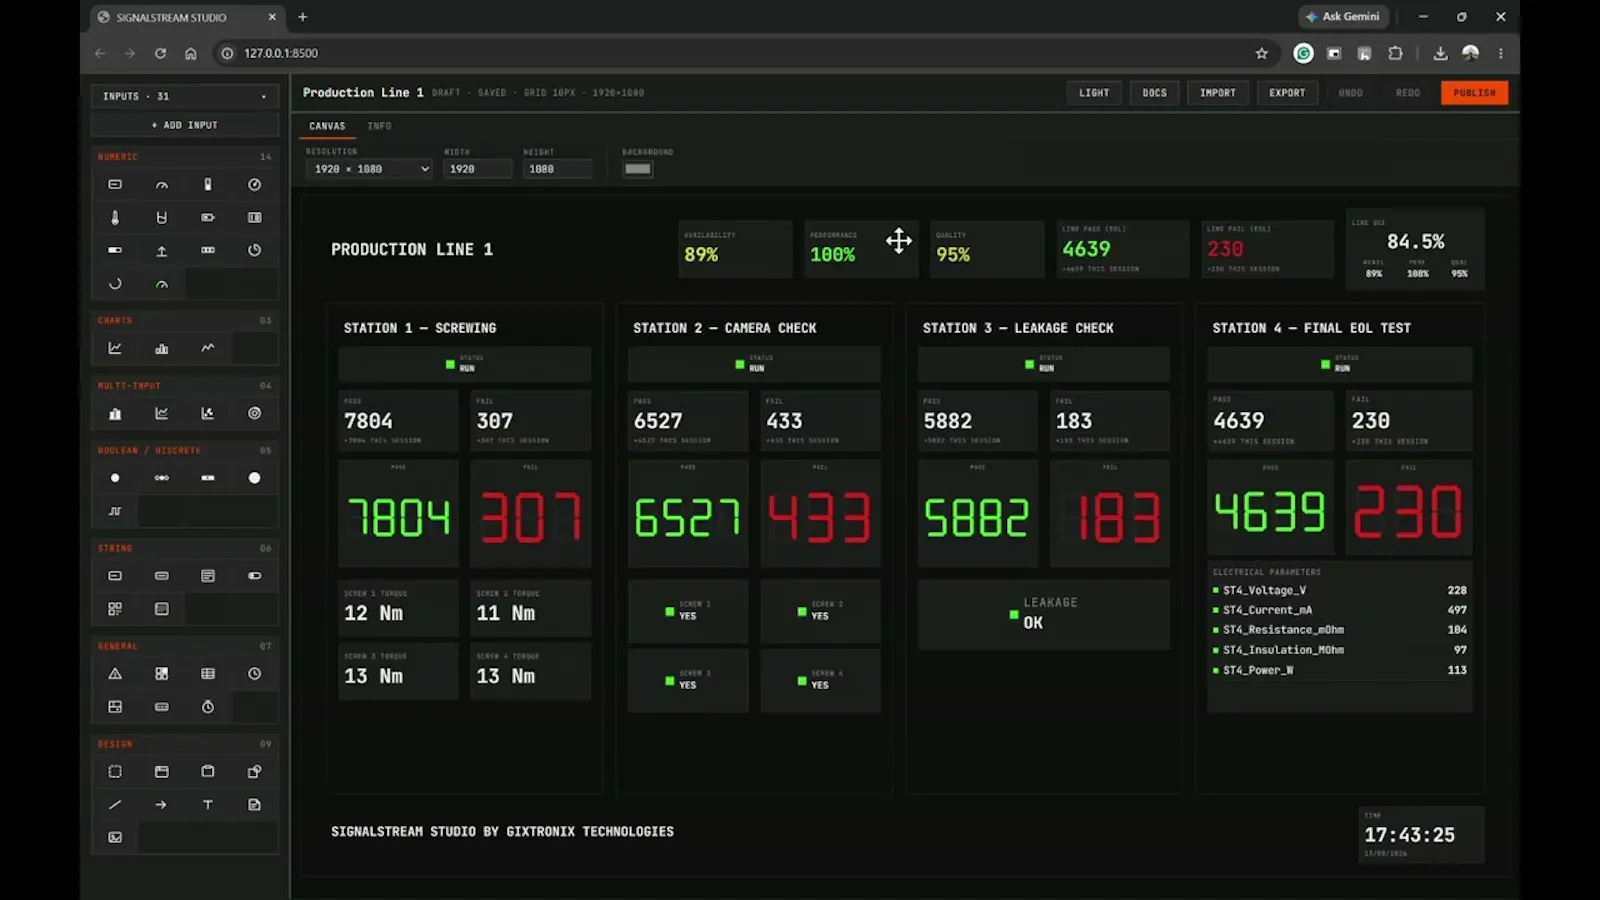Viewport: 1600px width, 900px height.
Task: Choose the stopwatch timer icon under General
Action: pyautogui.click(x=208, y=707)
